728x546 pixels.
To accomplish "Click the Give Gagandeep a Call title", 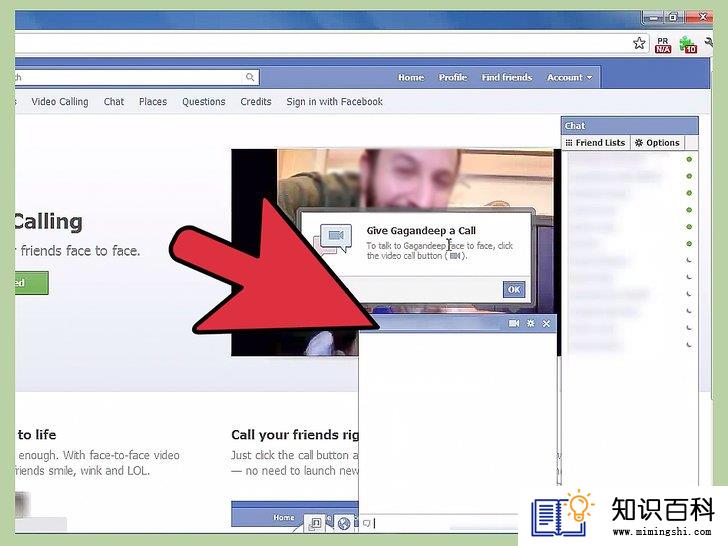I will pyautogui.click(x=421, y=231).
